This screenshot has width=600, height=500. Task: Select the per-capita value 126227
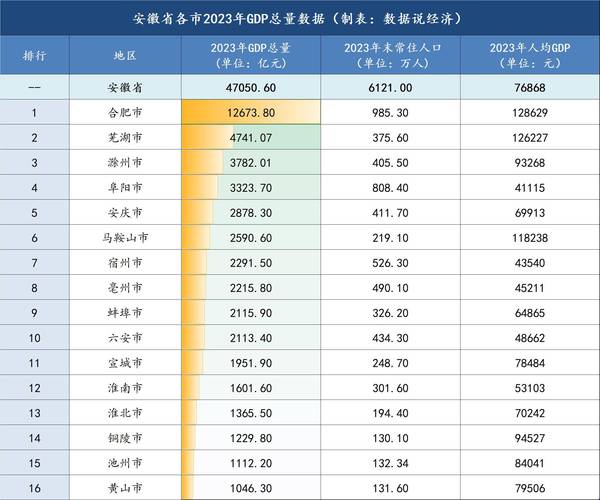[530, 138]
